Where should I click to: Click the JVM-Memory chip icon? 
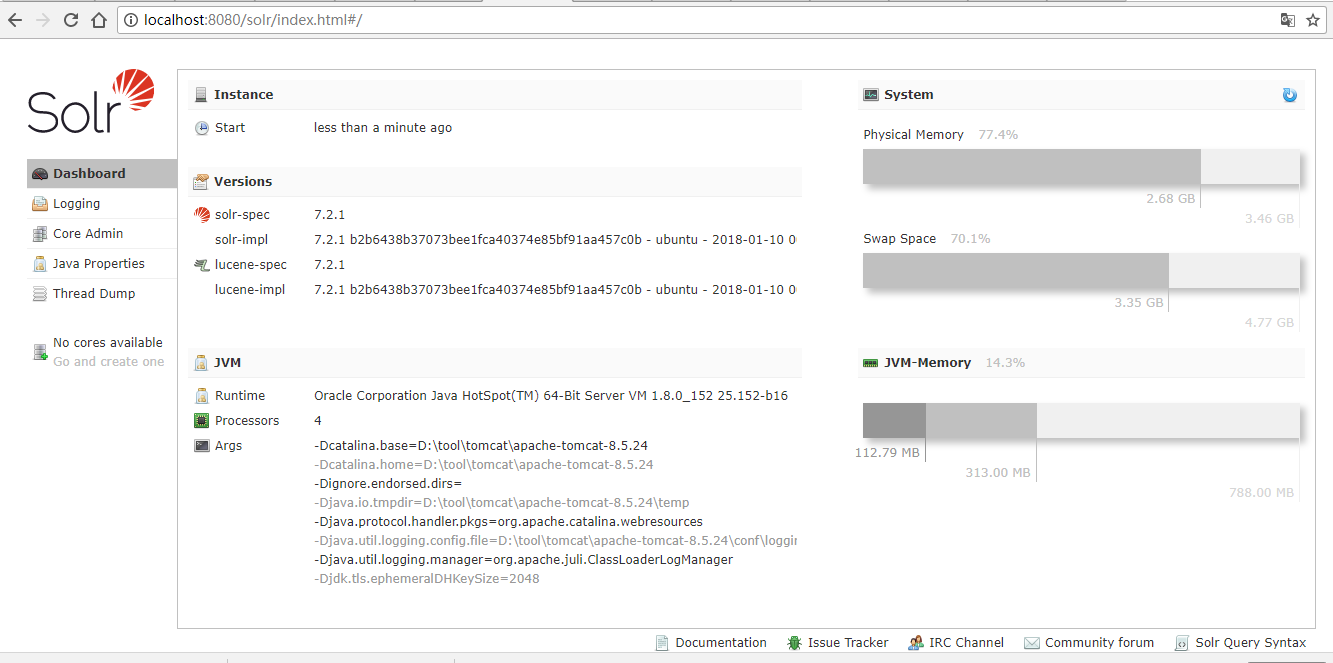tap(871, 363)
